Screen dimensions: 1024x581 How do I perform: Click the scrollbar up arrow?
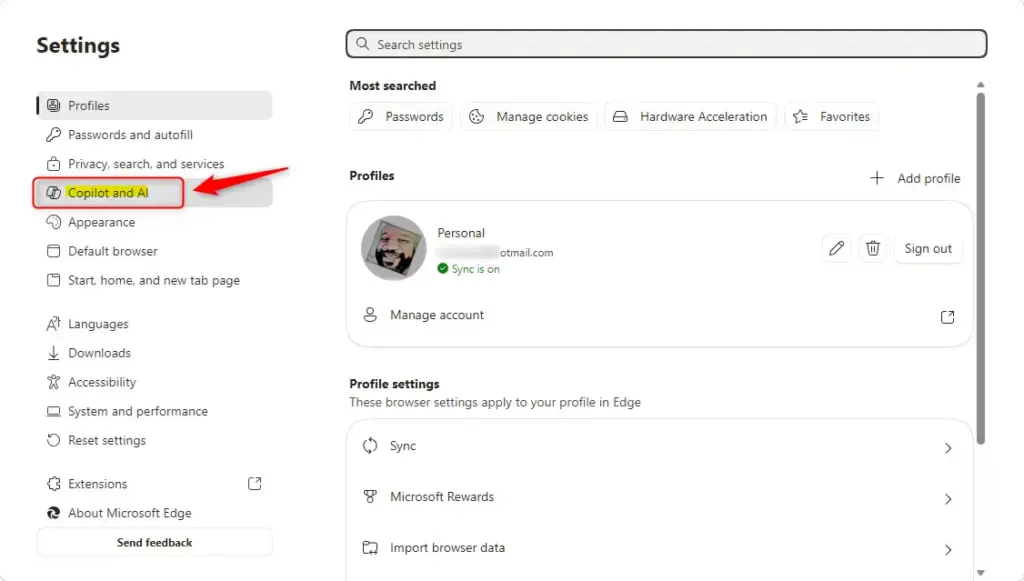click(980, 85)
